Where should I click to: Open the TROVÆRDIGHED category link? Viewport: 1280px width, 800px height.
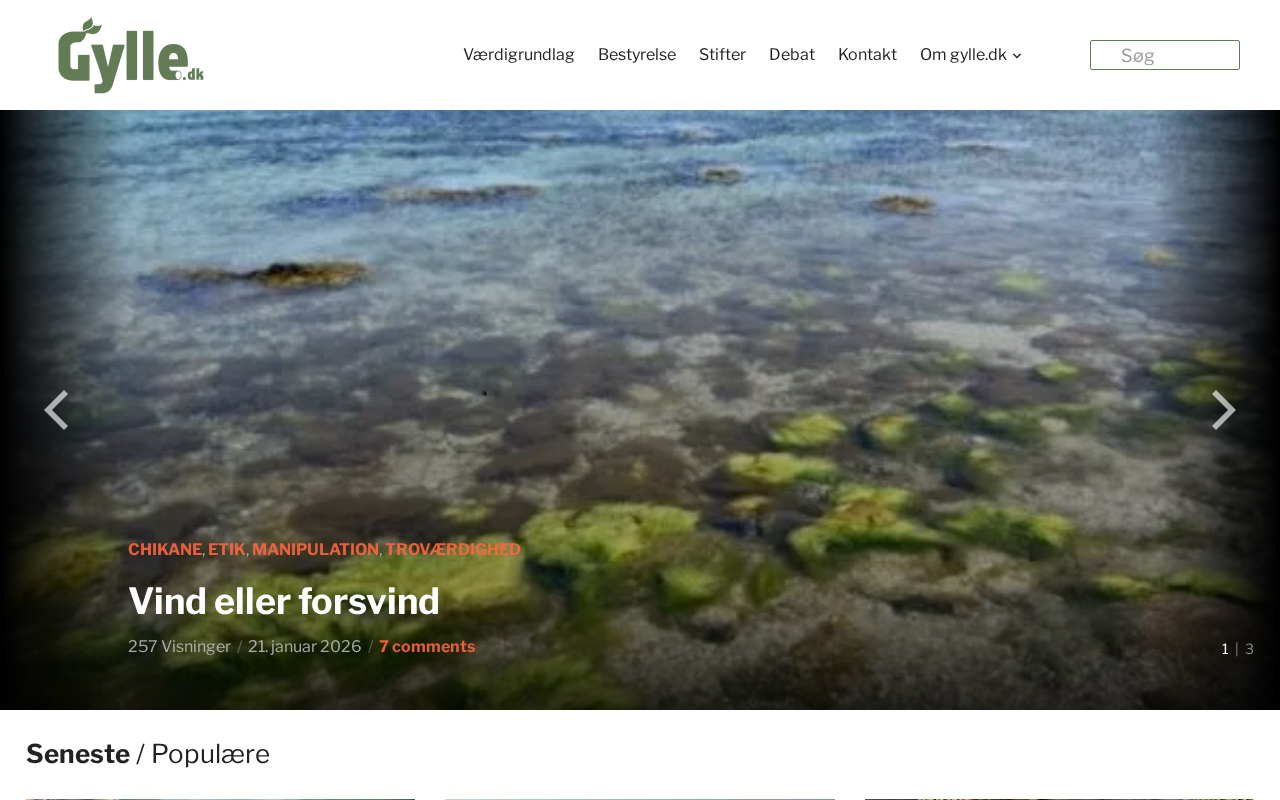click(x=453, y=550)
